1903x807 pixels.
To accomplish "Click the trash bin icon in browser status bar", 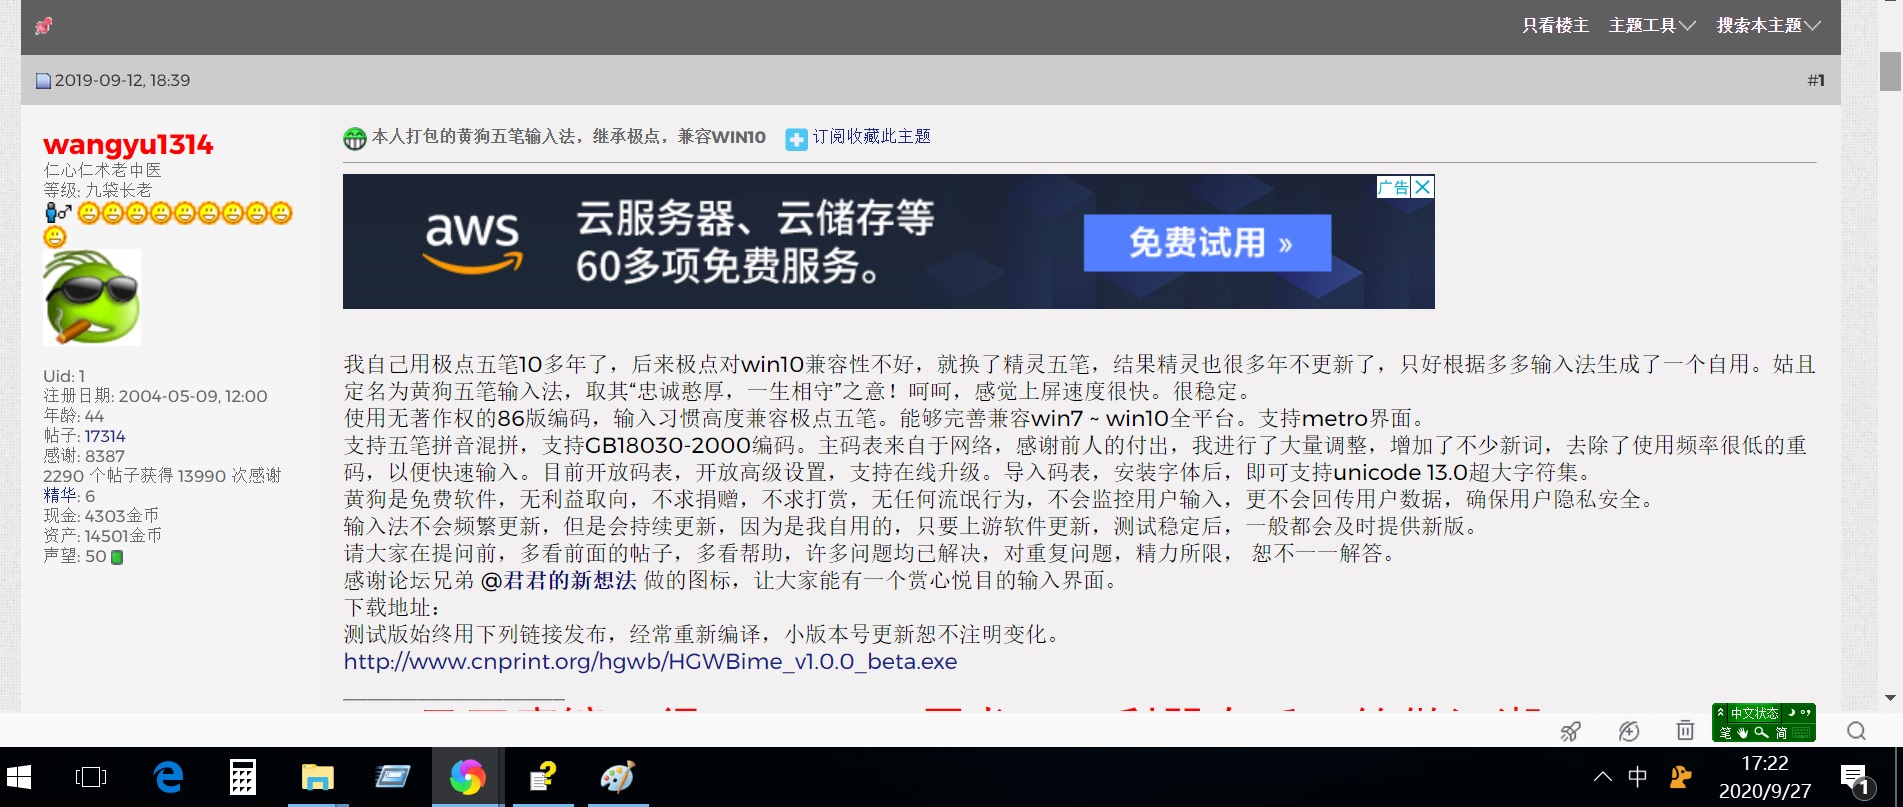I will click(1685, 731).
